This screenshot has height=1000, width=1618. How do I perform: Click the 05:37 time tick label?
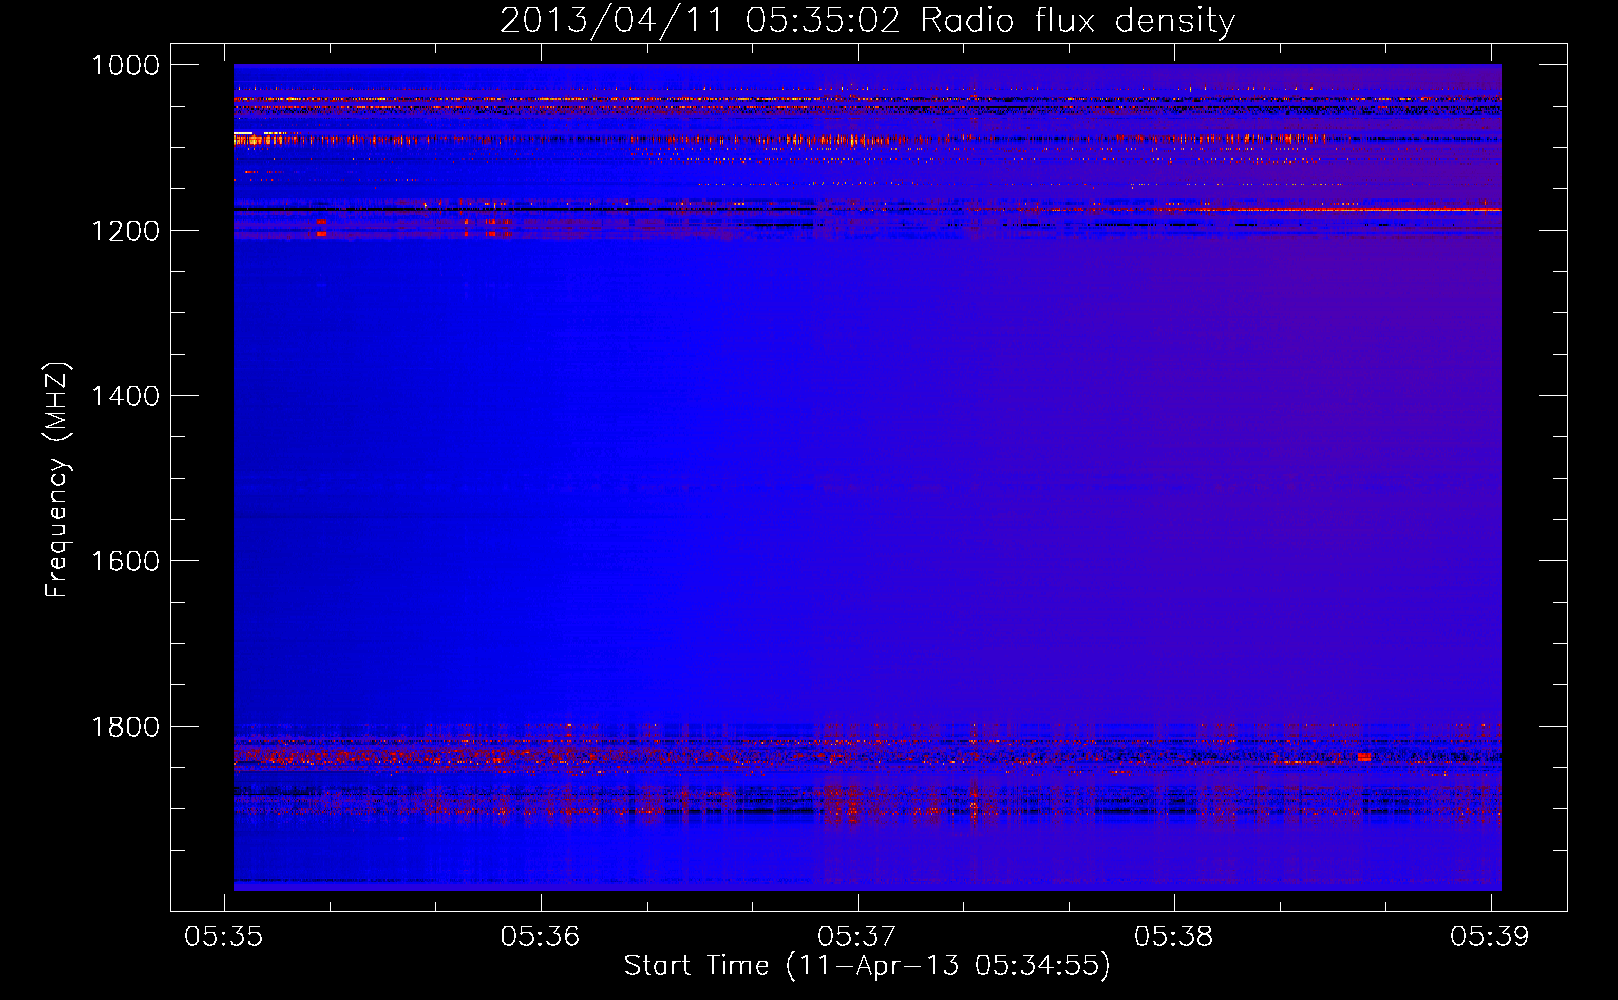click(x=857, y=936)
